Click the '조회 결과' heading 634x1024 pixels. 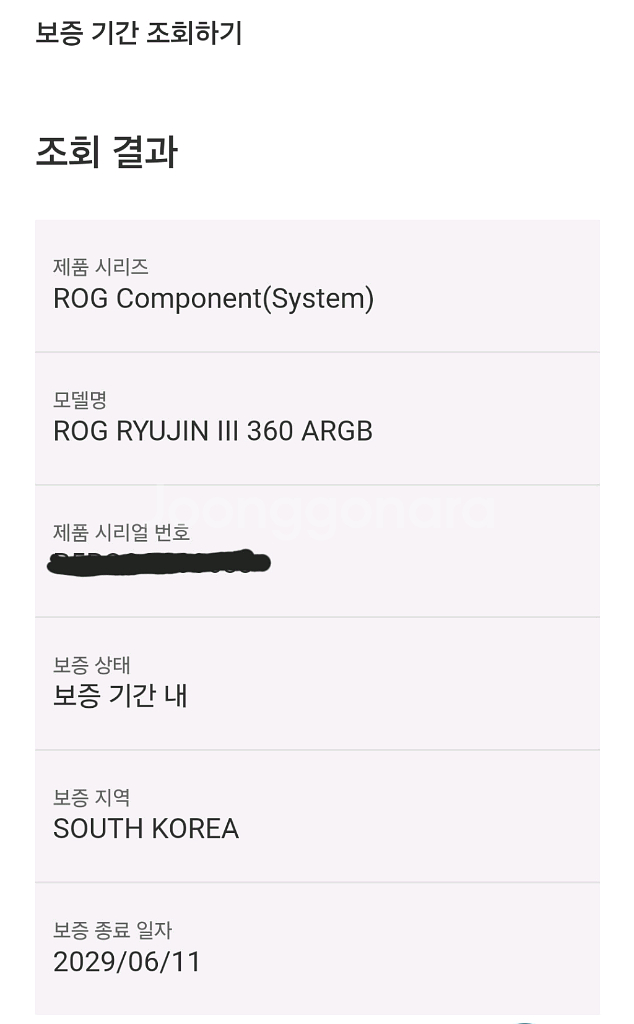[107, 153]
